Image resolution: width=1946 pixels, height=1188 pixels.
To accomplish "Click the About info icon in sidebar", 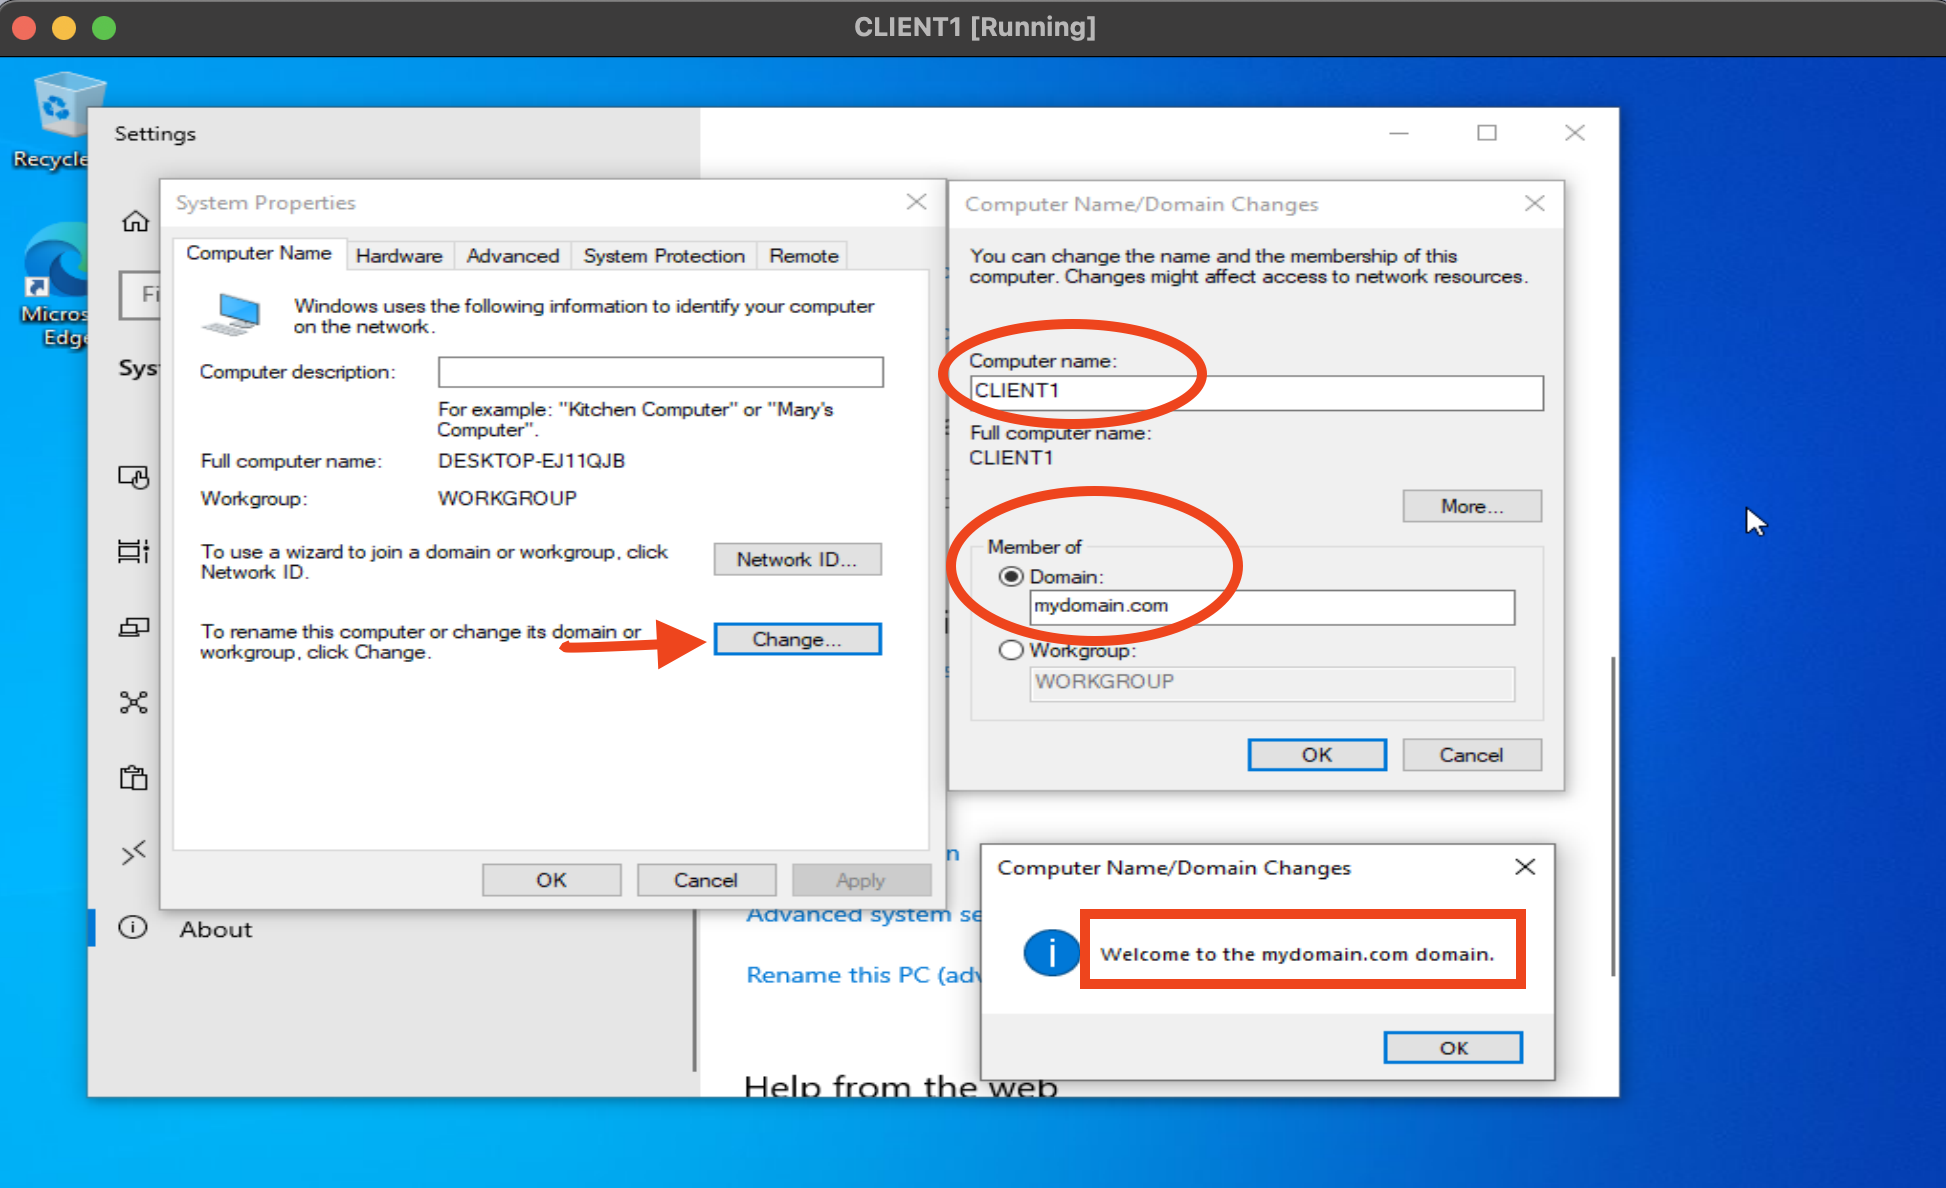I will coord(133,928).
